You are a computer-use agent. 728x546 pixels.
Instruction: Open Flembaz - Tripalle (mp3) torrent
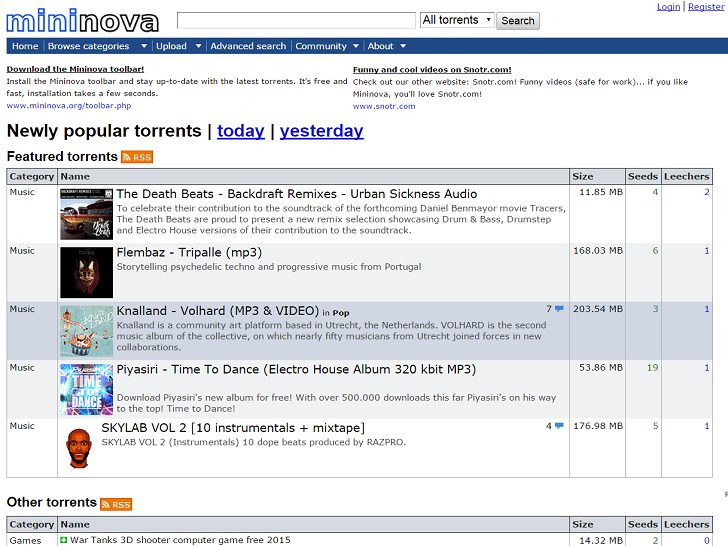[x=189, y=252]
